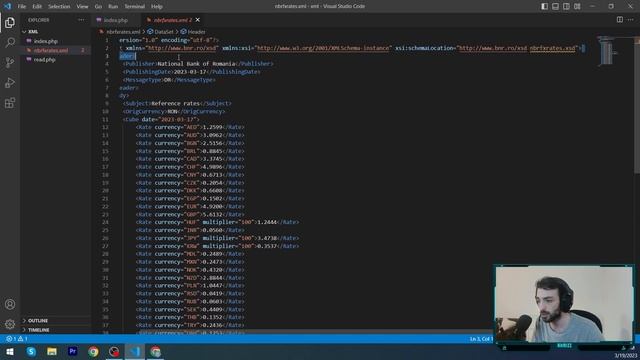Open the Run menu

[113, 6]
